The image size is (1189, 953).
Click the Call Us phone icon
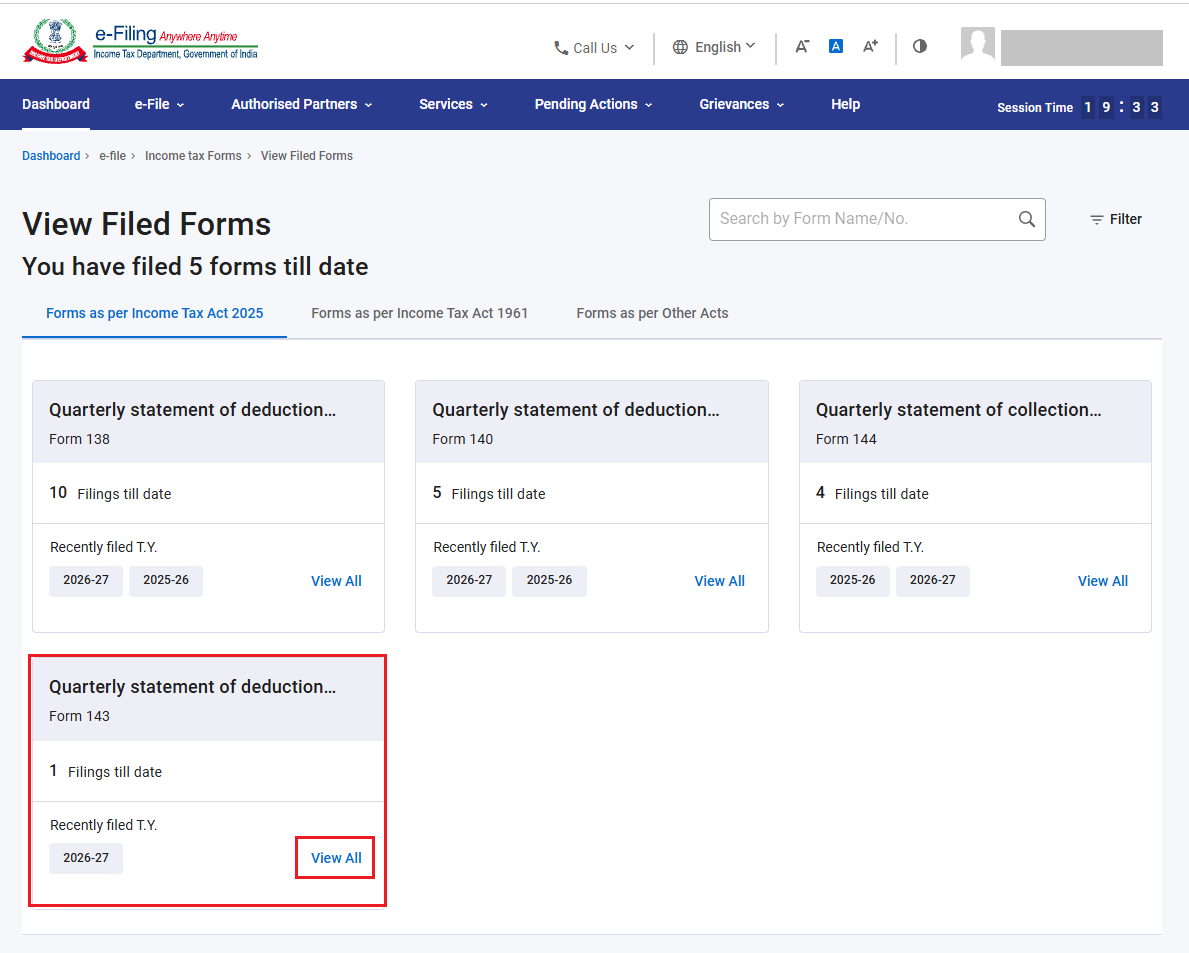pyautogui.click(x=561, y=48)
